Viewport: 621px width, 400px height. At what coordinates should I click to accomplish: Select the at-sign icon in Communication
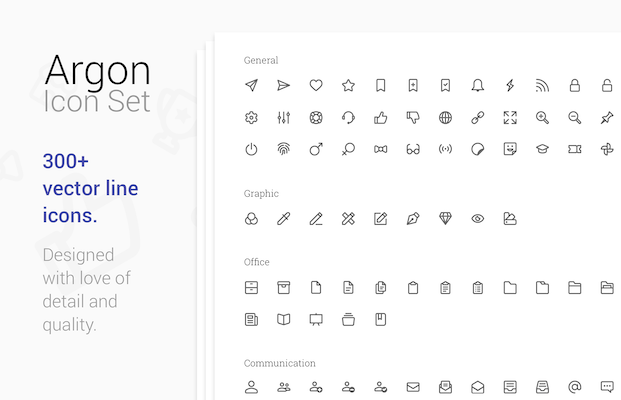(x=575, y=387)
